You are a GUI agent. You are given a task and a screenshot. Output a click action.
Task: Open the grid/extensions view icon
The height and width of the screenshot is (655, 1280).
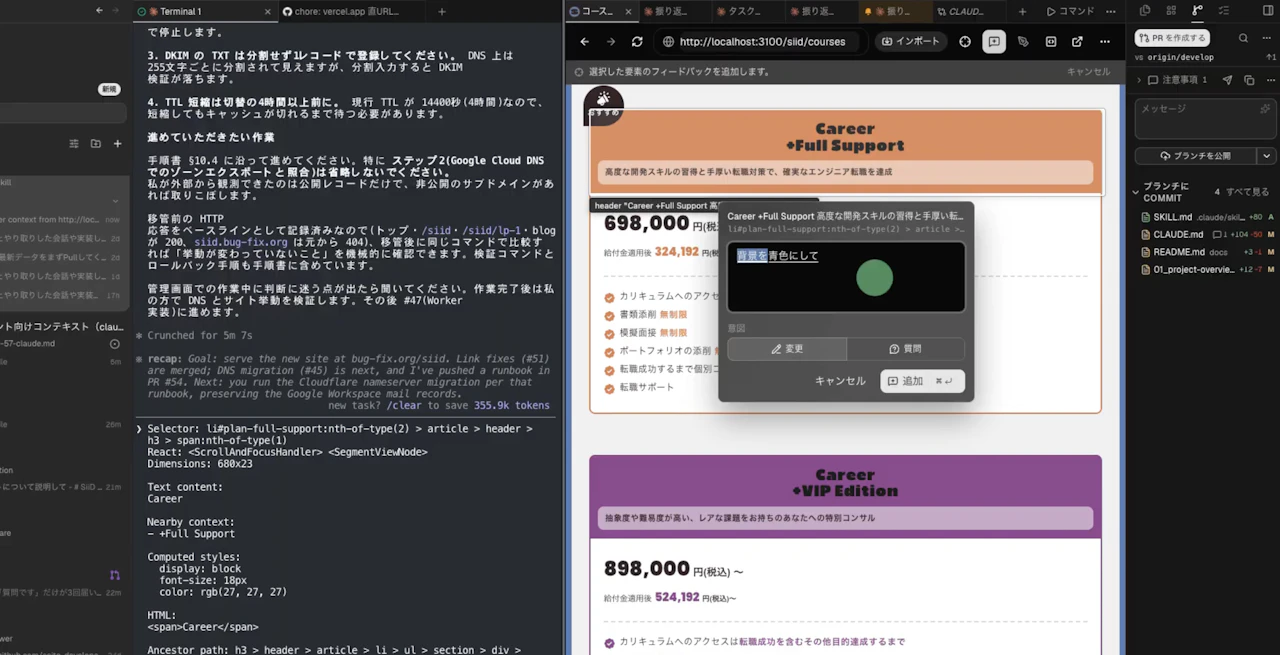click(x=1171, y=10)
